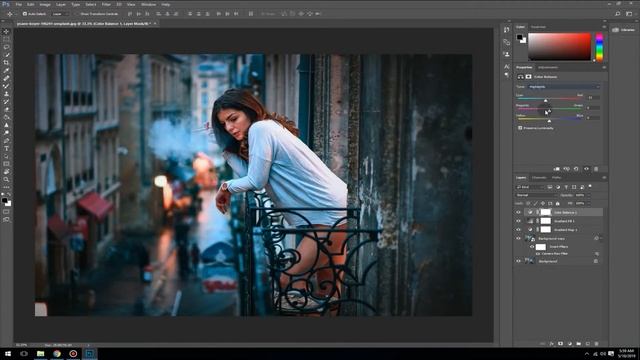Image resolution: width=640 pixels, height=360 pixels.
Task: Switch to the Adjustments tab
Action: point(547,67)
